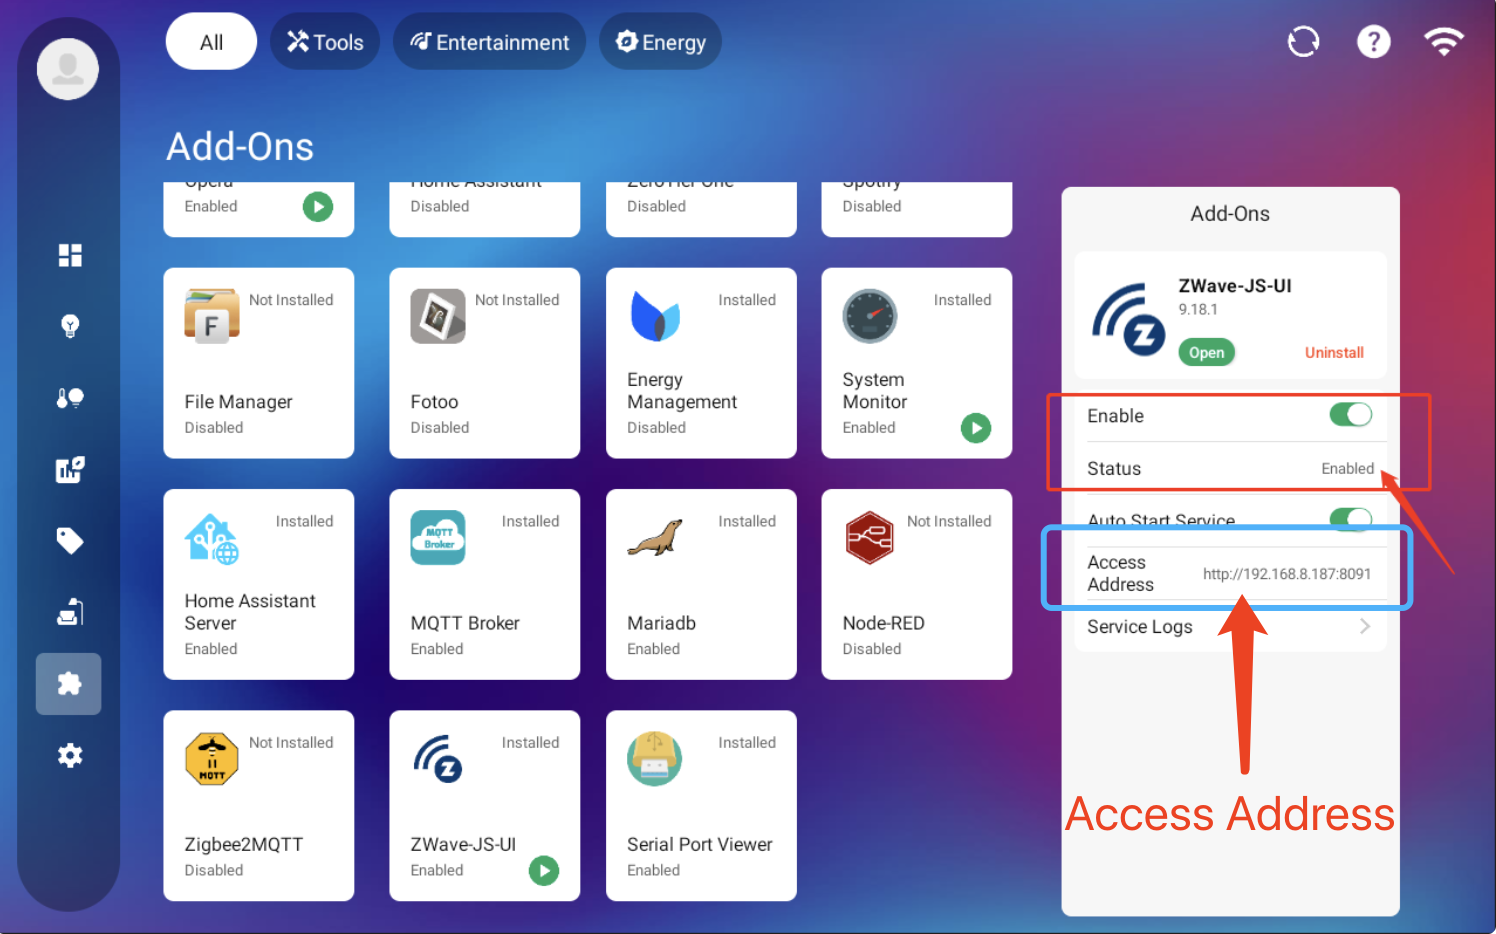The image size is (1496, 934).
Task: Select the Node-RED add-on card
Action: coord(916,585)
